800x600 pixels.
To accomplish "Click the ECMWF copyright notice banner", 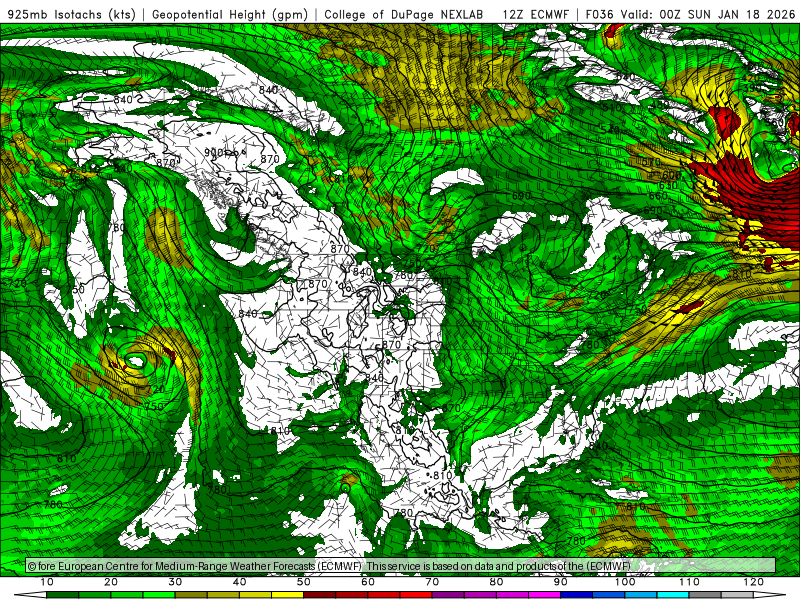I will tap(401, 566).
